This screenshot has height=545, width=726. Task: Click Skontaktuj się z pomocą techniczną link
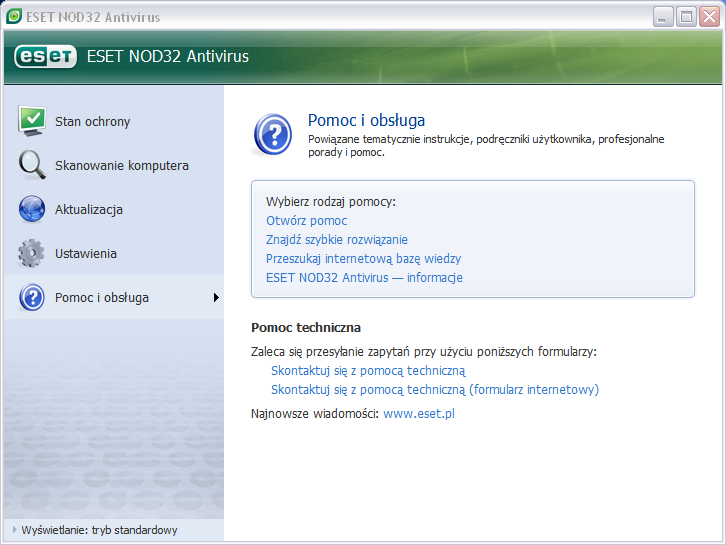(x=368, y=371)
